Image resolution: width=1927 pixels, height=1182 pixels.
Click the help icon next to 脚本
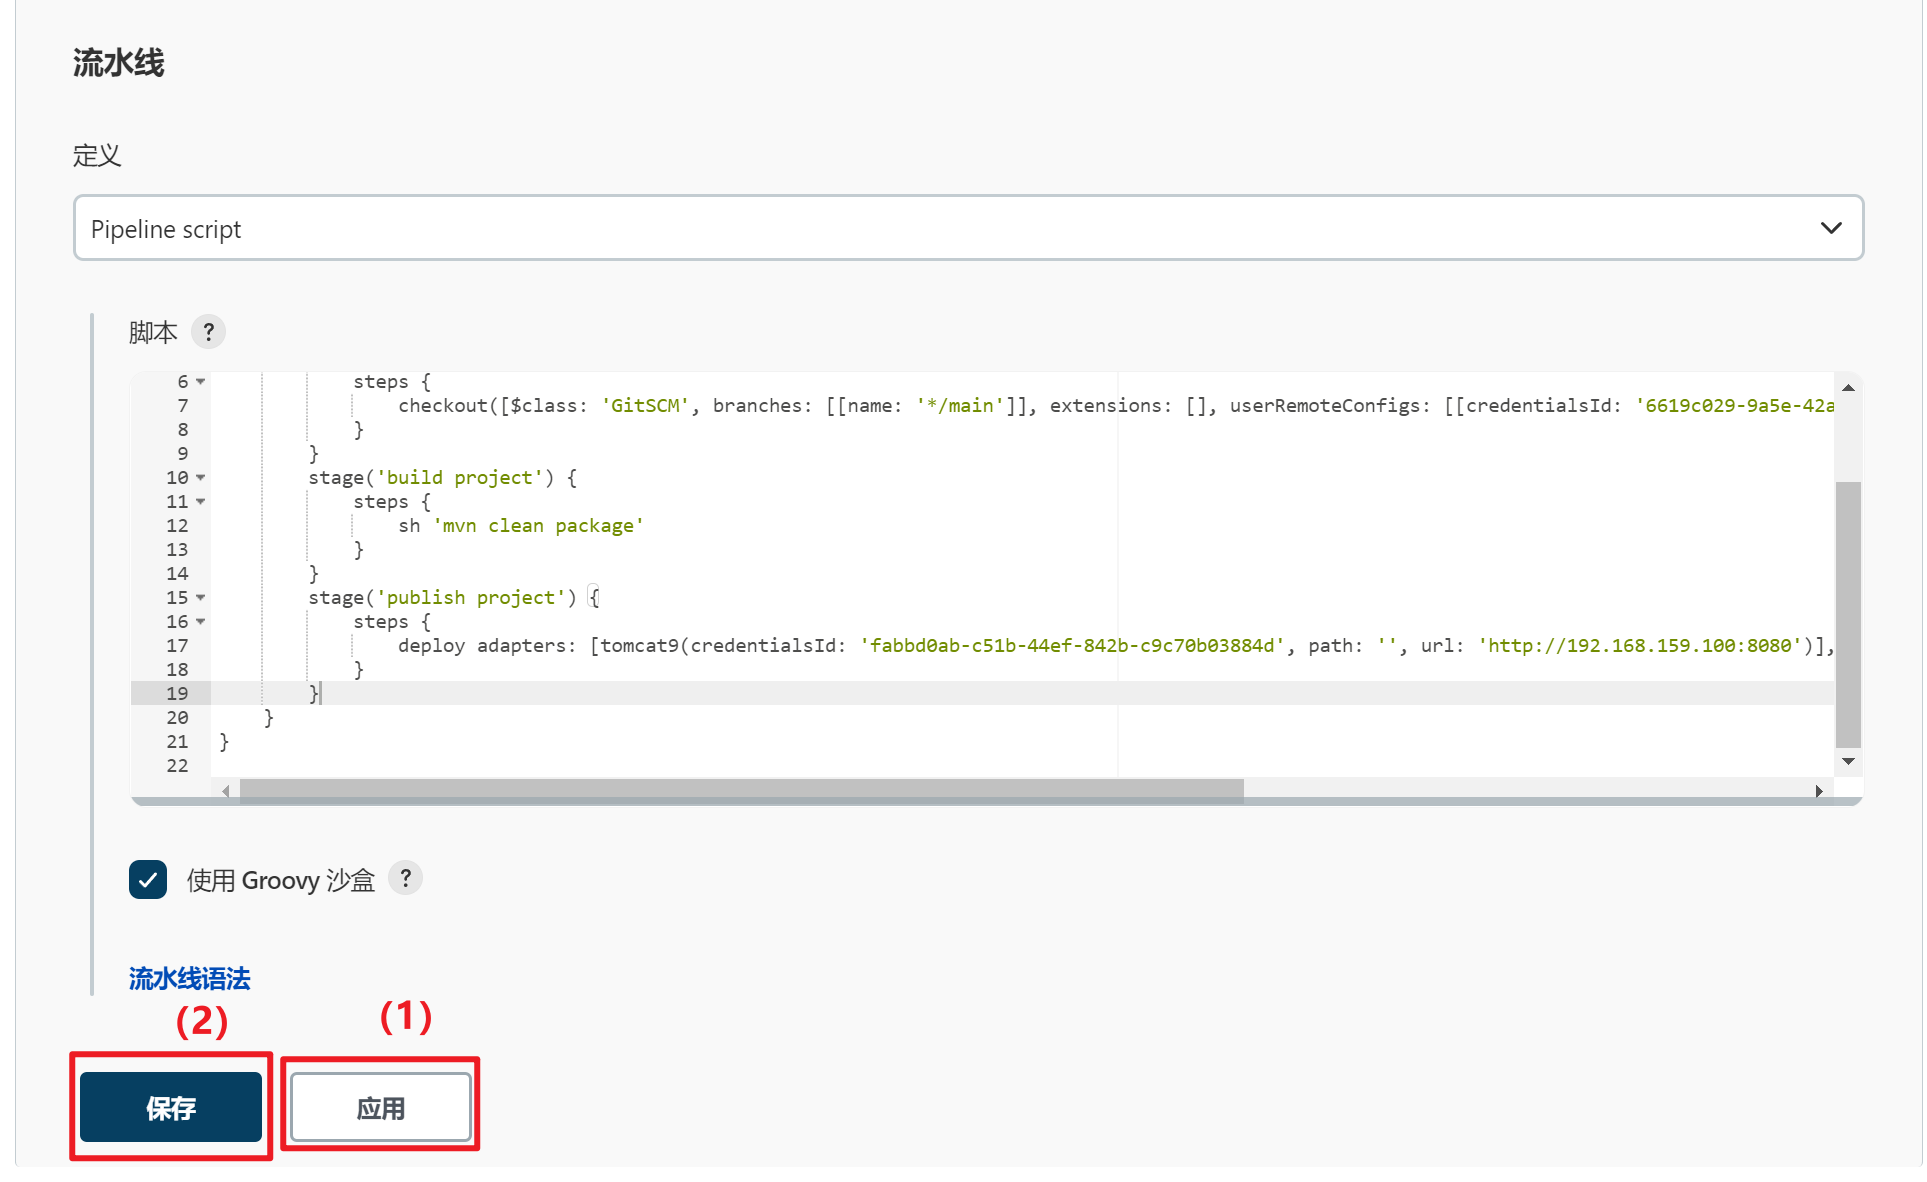pos(208,332)
